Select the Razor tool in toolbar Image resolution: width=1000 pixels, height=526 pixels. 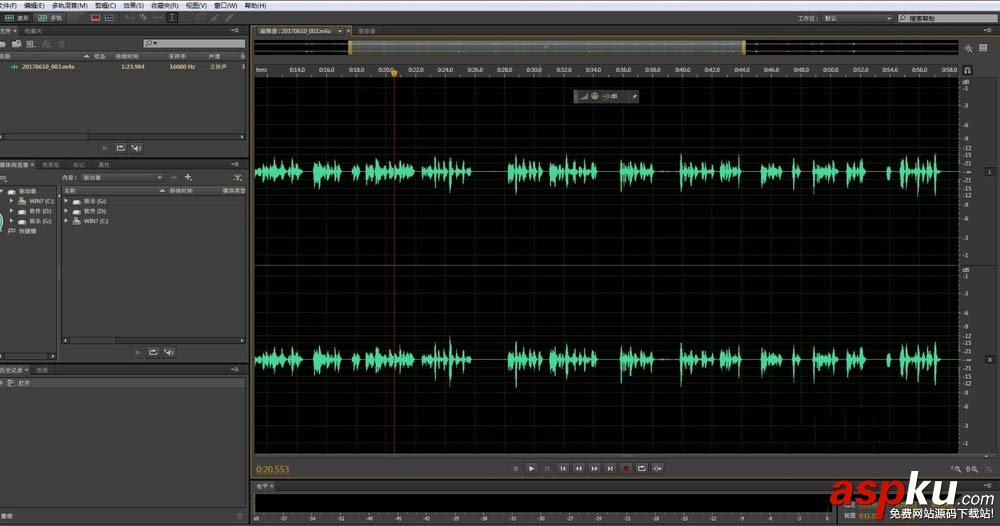(143, 18)
